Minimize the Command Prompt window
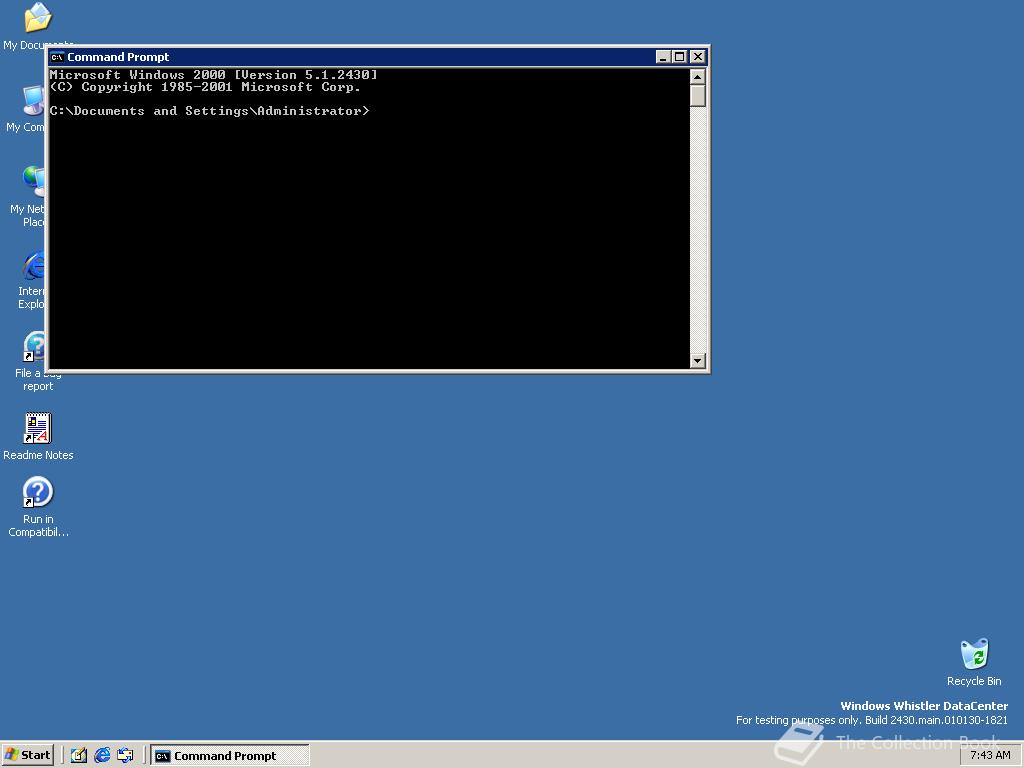1024x768 pixels. 663,57
